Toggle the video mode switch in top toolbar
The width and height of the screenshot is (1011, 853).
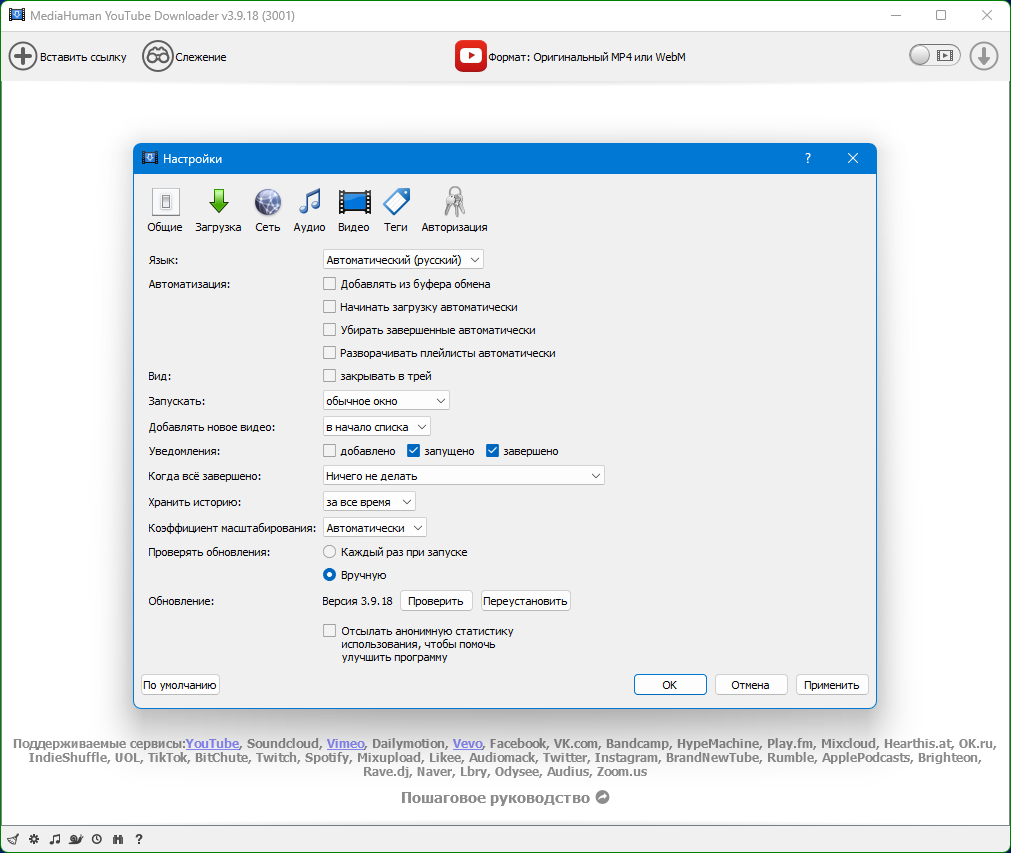click(x=934, y=56)
